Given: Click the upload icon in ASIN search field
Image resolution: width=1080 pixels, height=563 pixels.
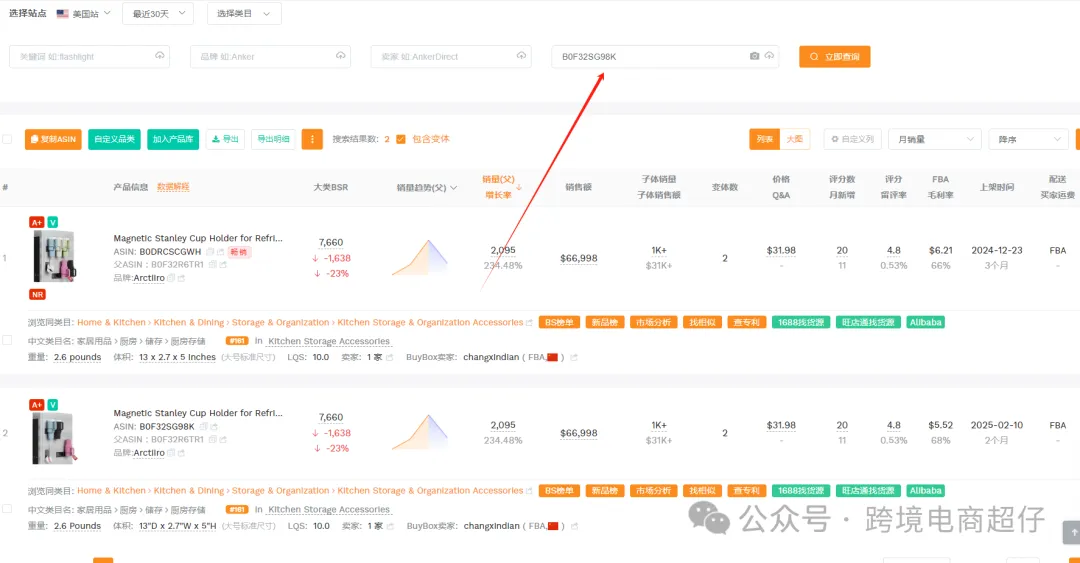Looking at the screenshot, I should tap(769, 56).
